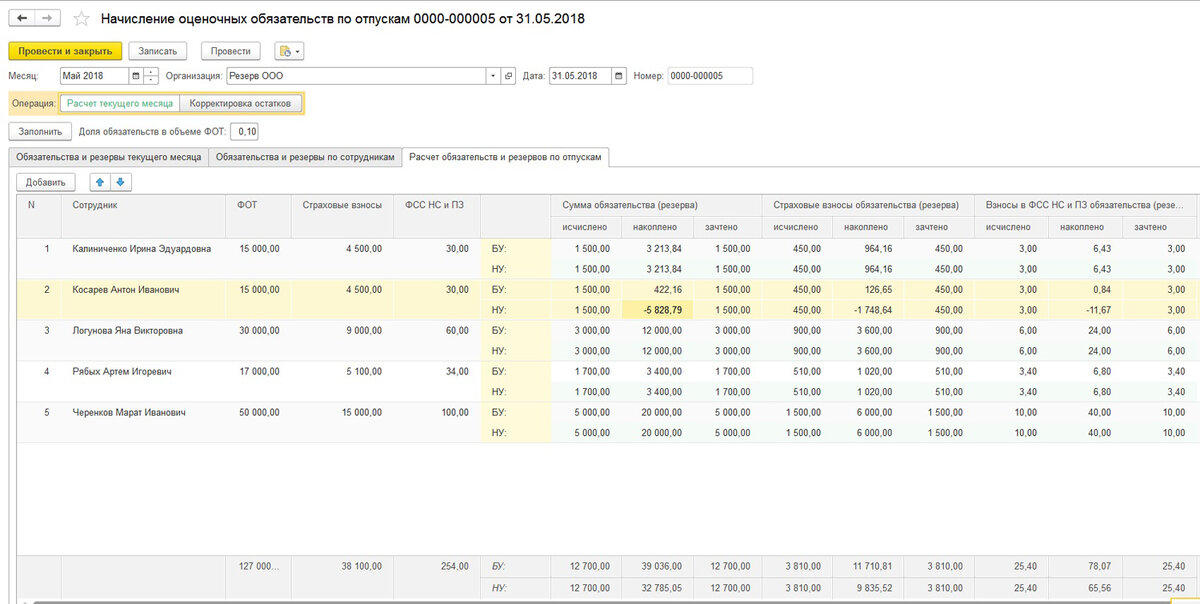Select employee Калиниченко Ирина Эдуардовна

(x=142, y=248)
